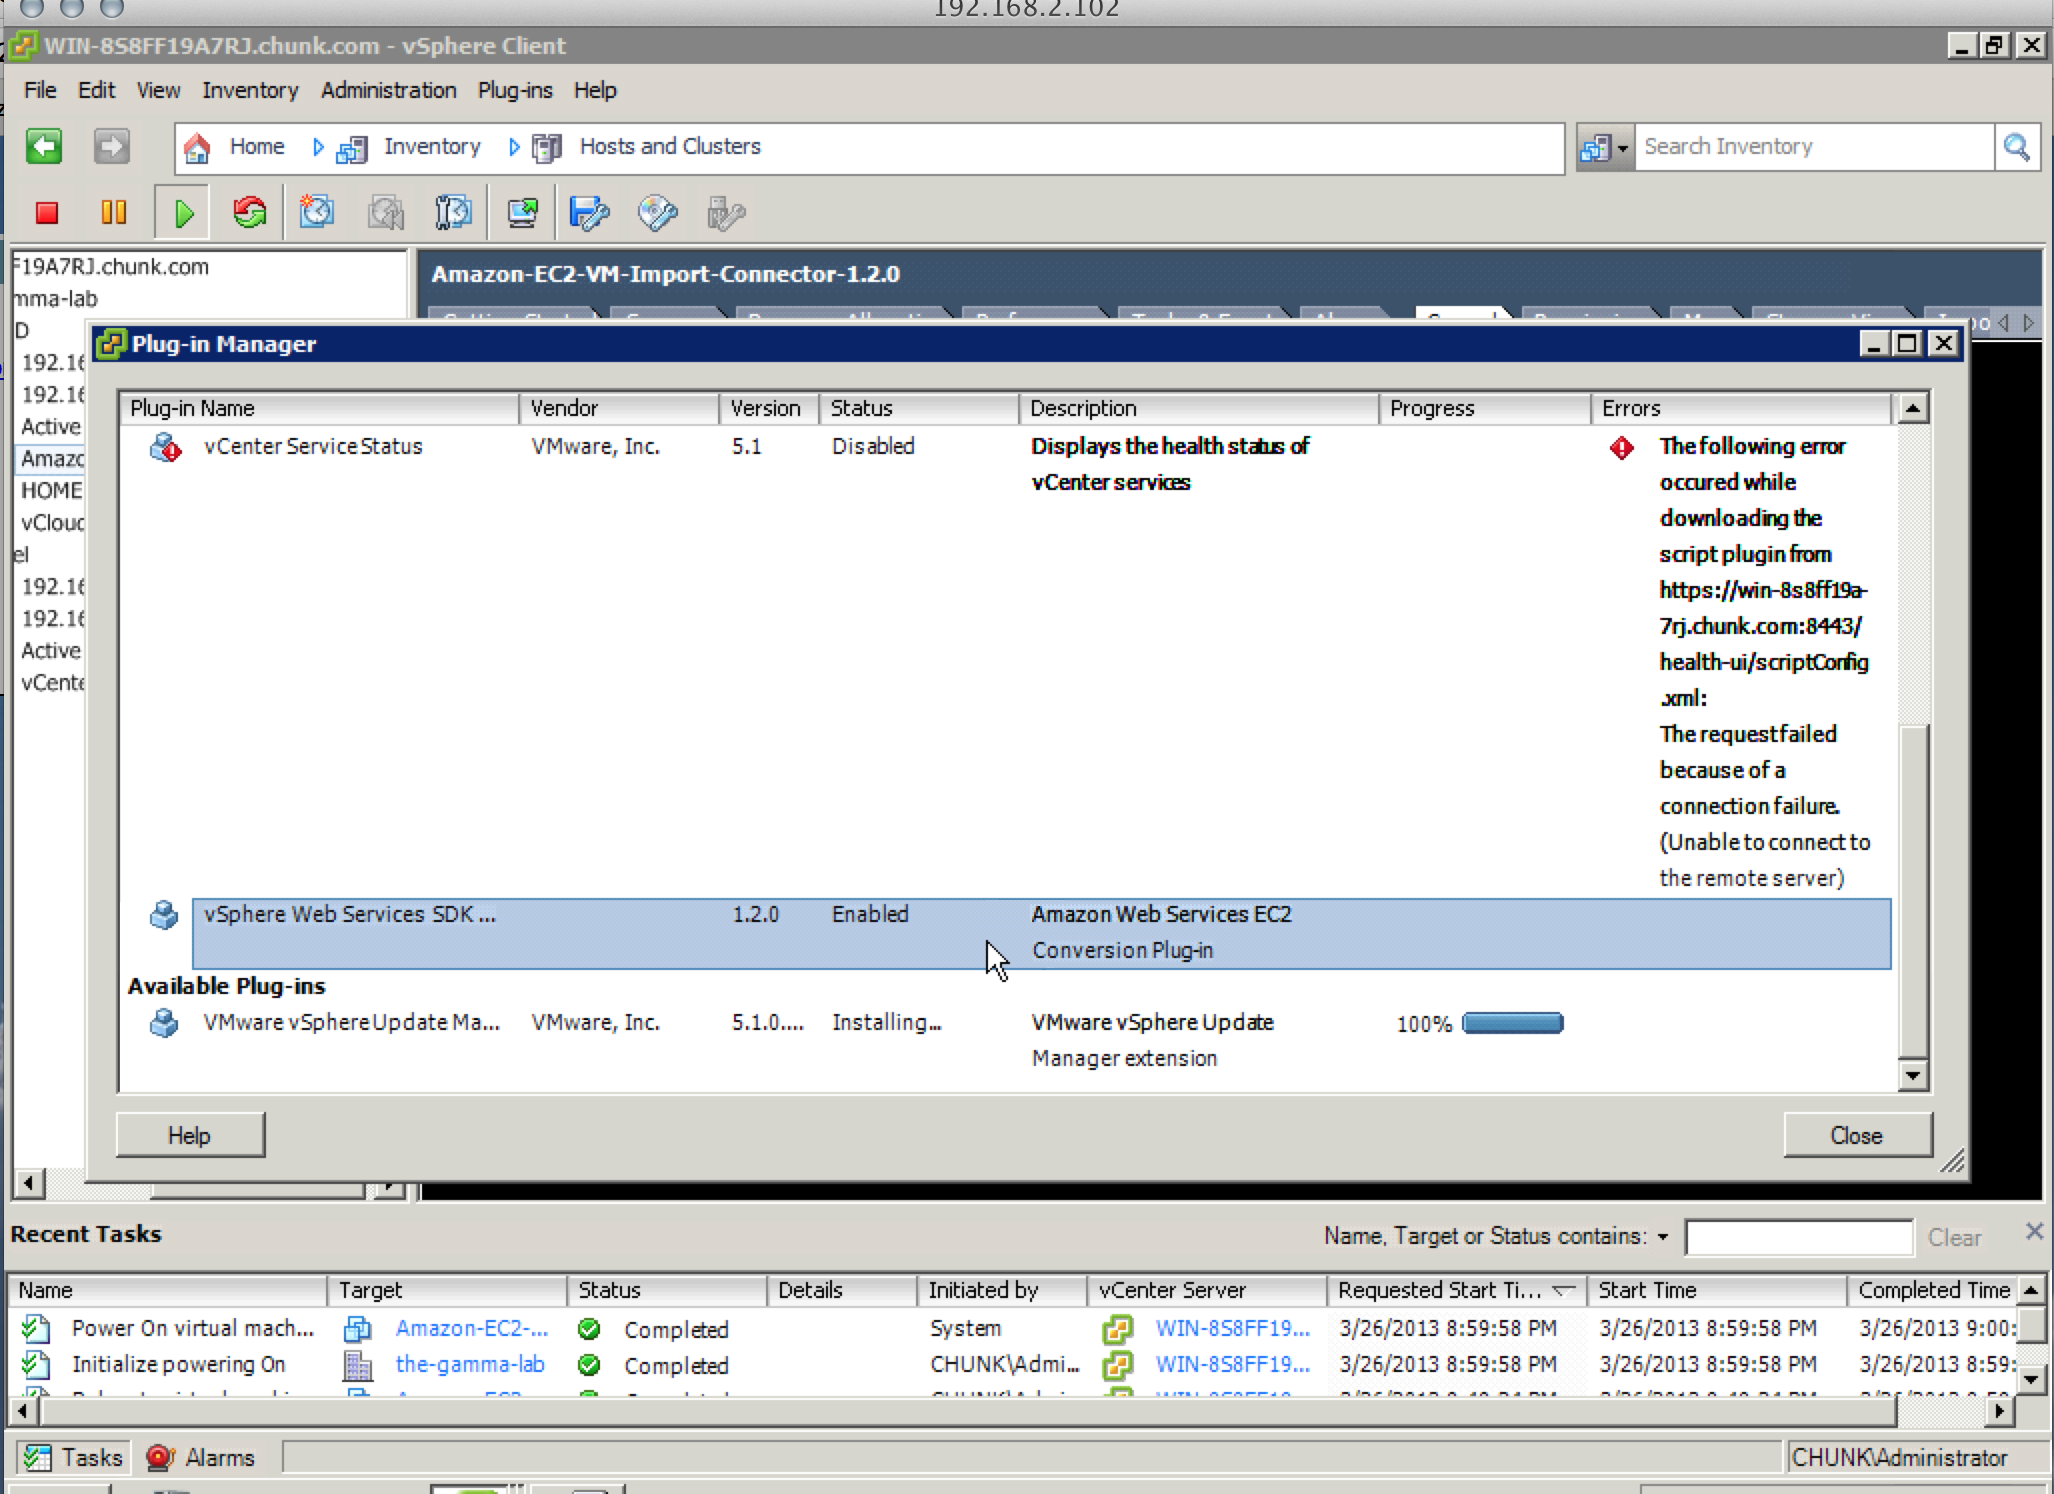Click the Home icon in breadcrumb
The image size is (2054, 1494).
[197, 148]
